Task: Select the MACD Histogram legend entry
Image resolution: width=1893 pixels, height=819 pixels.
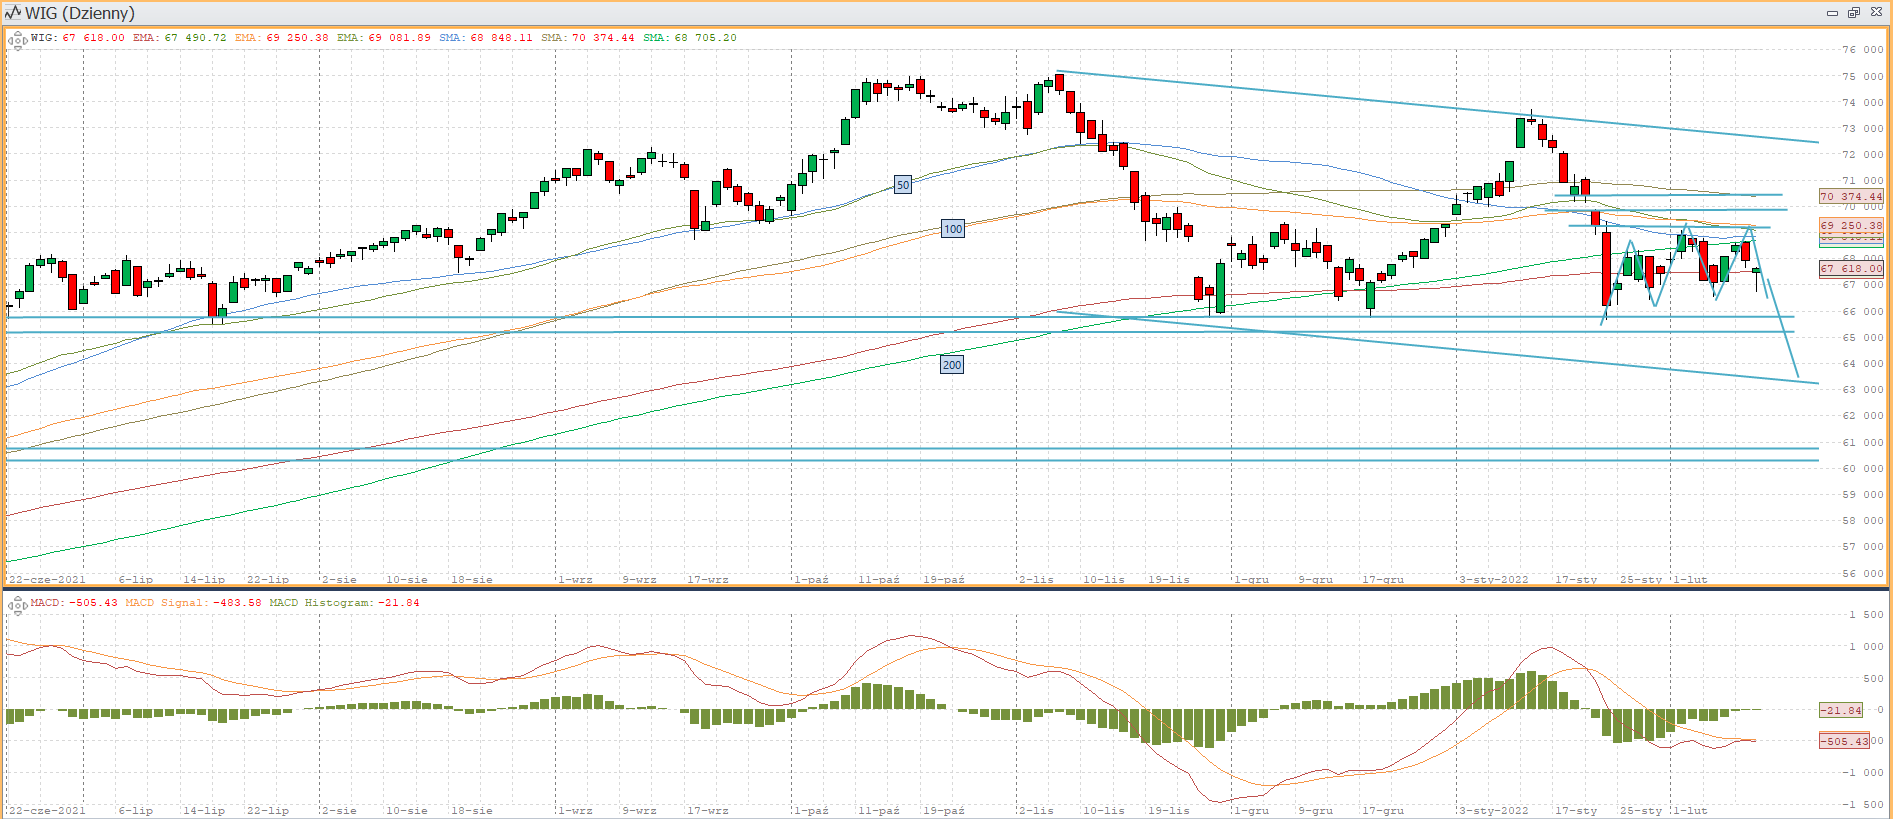Action: tap(344, 603)
